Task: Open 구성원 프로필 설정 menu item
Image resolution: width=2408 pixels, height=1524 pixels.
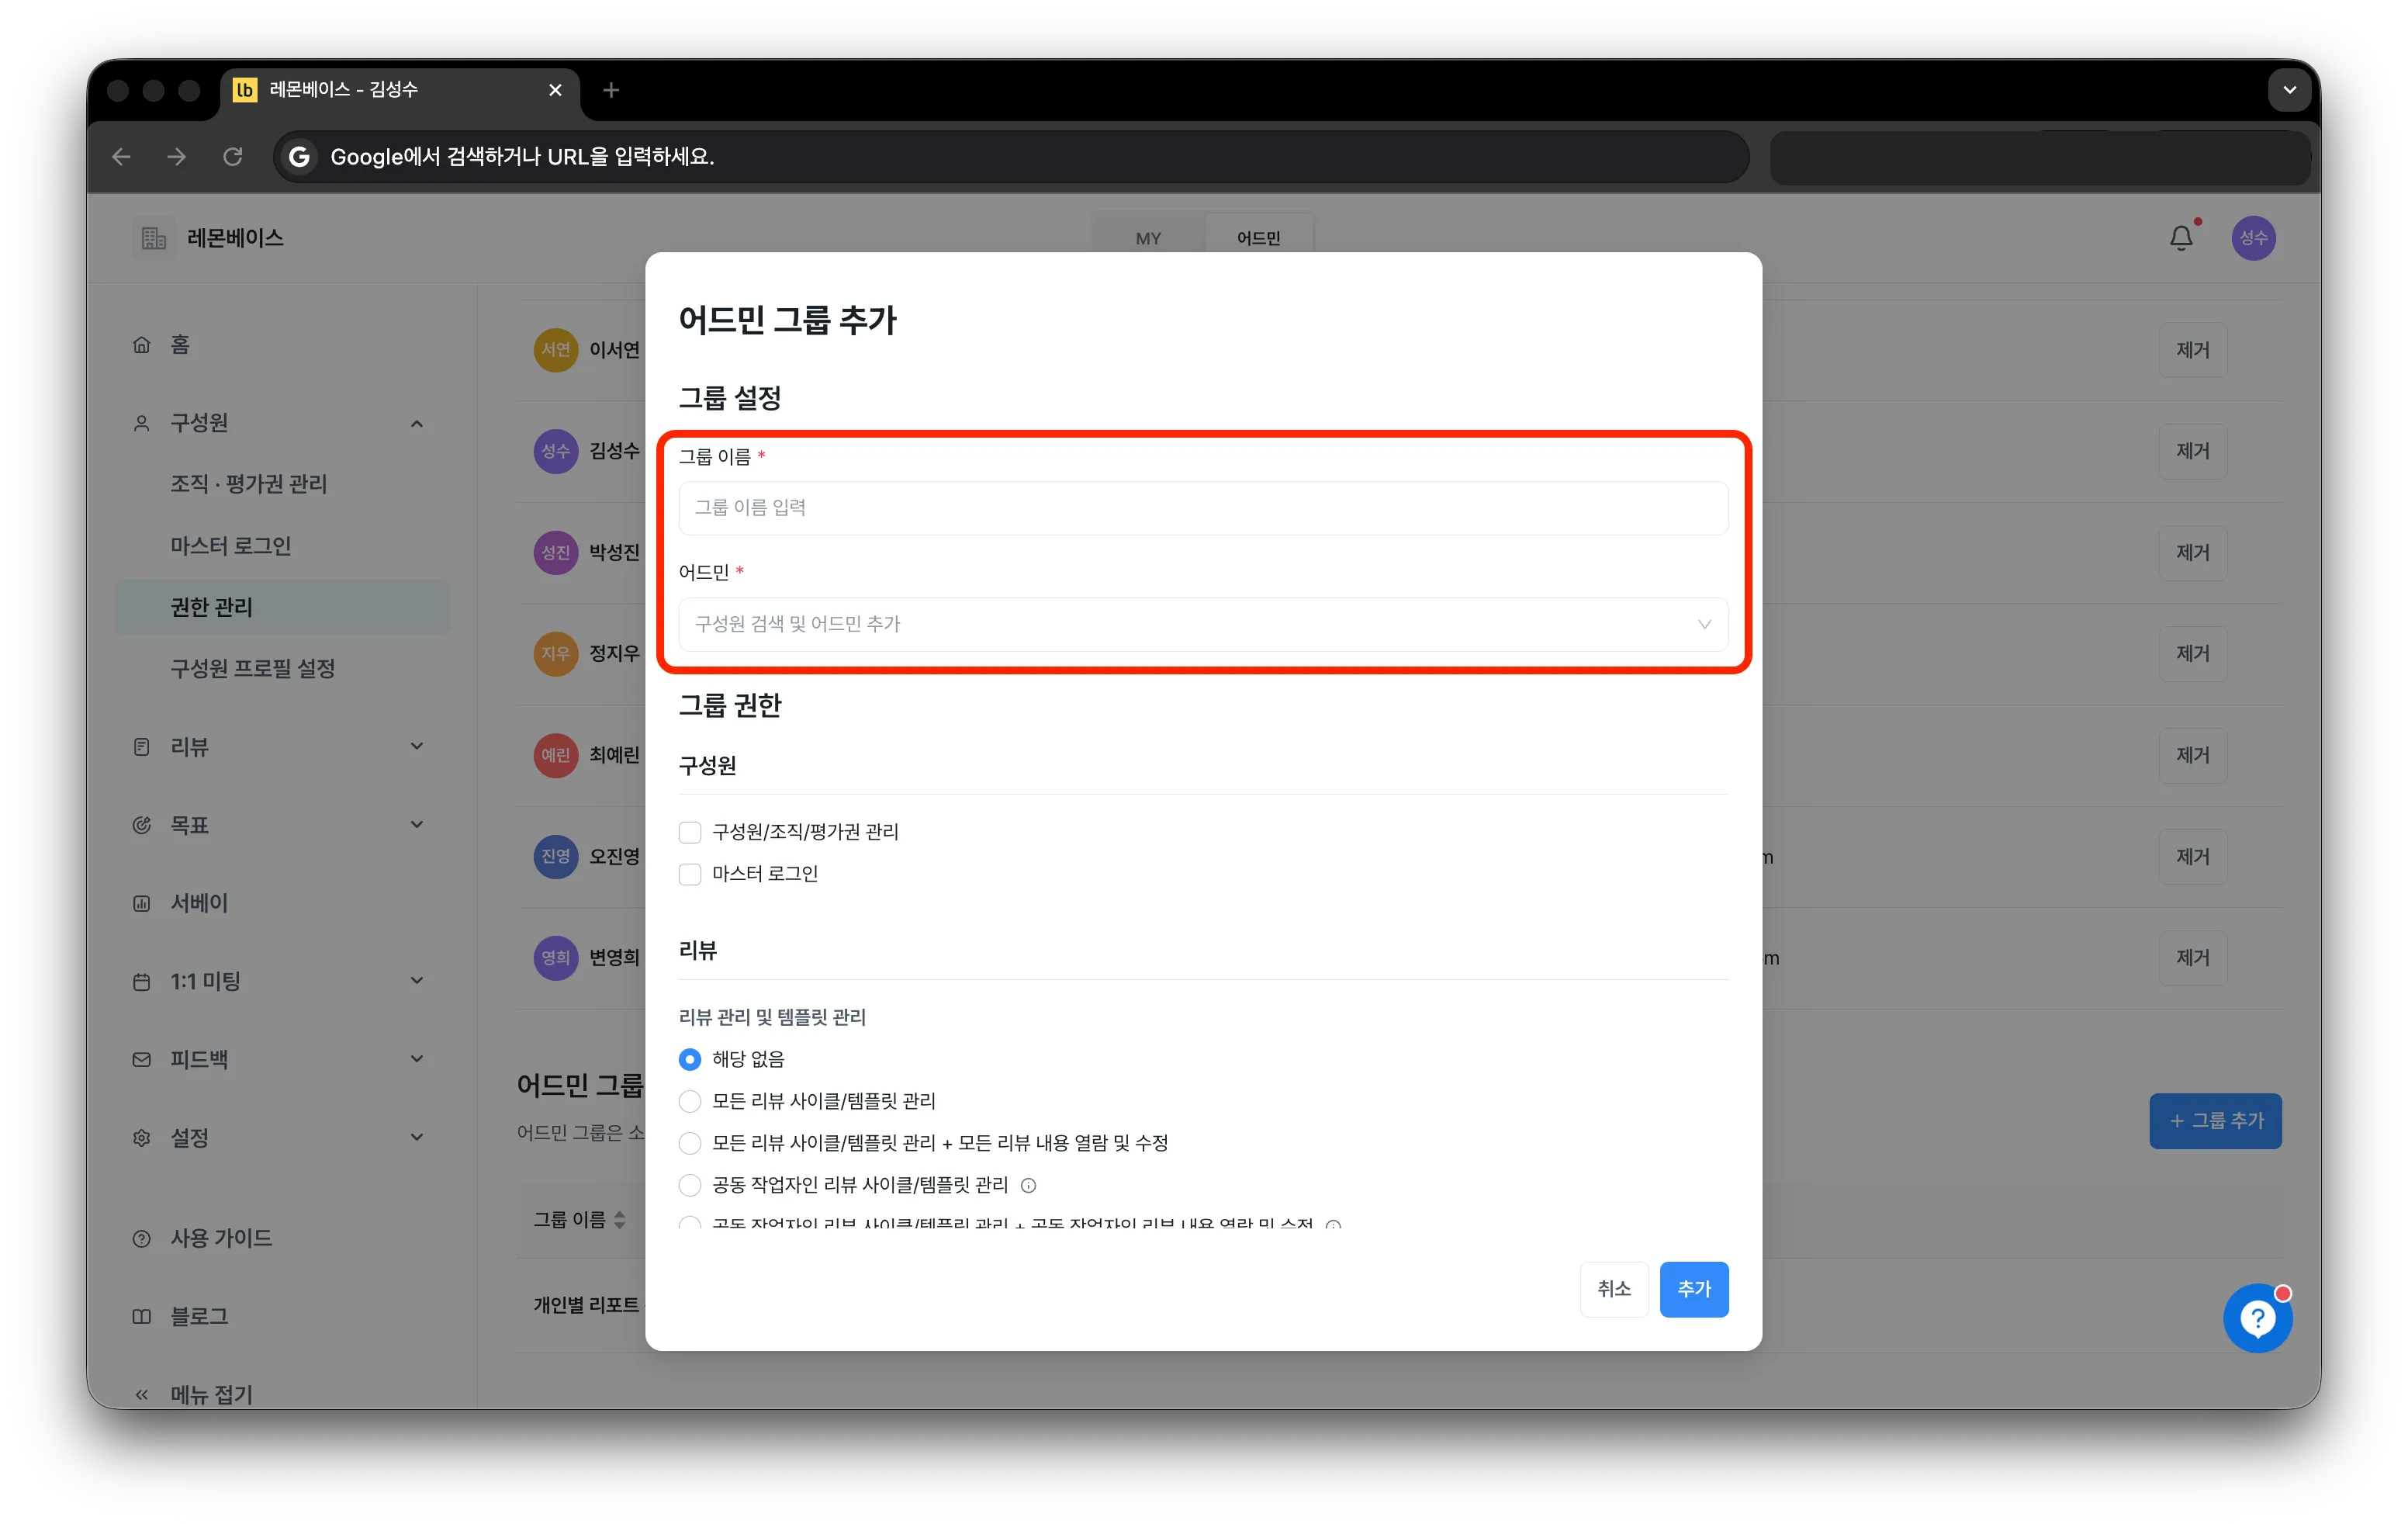Action: point(253,669)
